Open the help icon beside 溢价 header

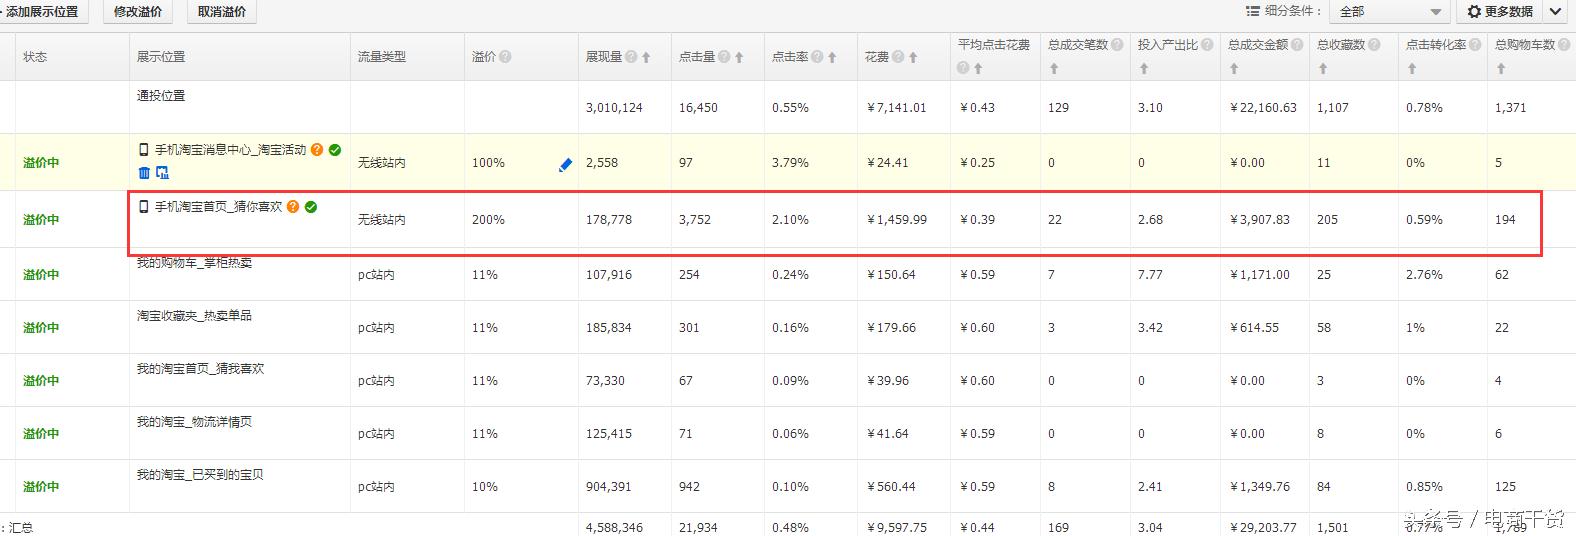505,57
